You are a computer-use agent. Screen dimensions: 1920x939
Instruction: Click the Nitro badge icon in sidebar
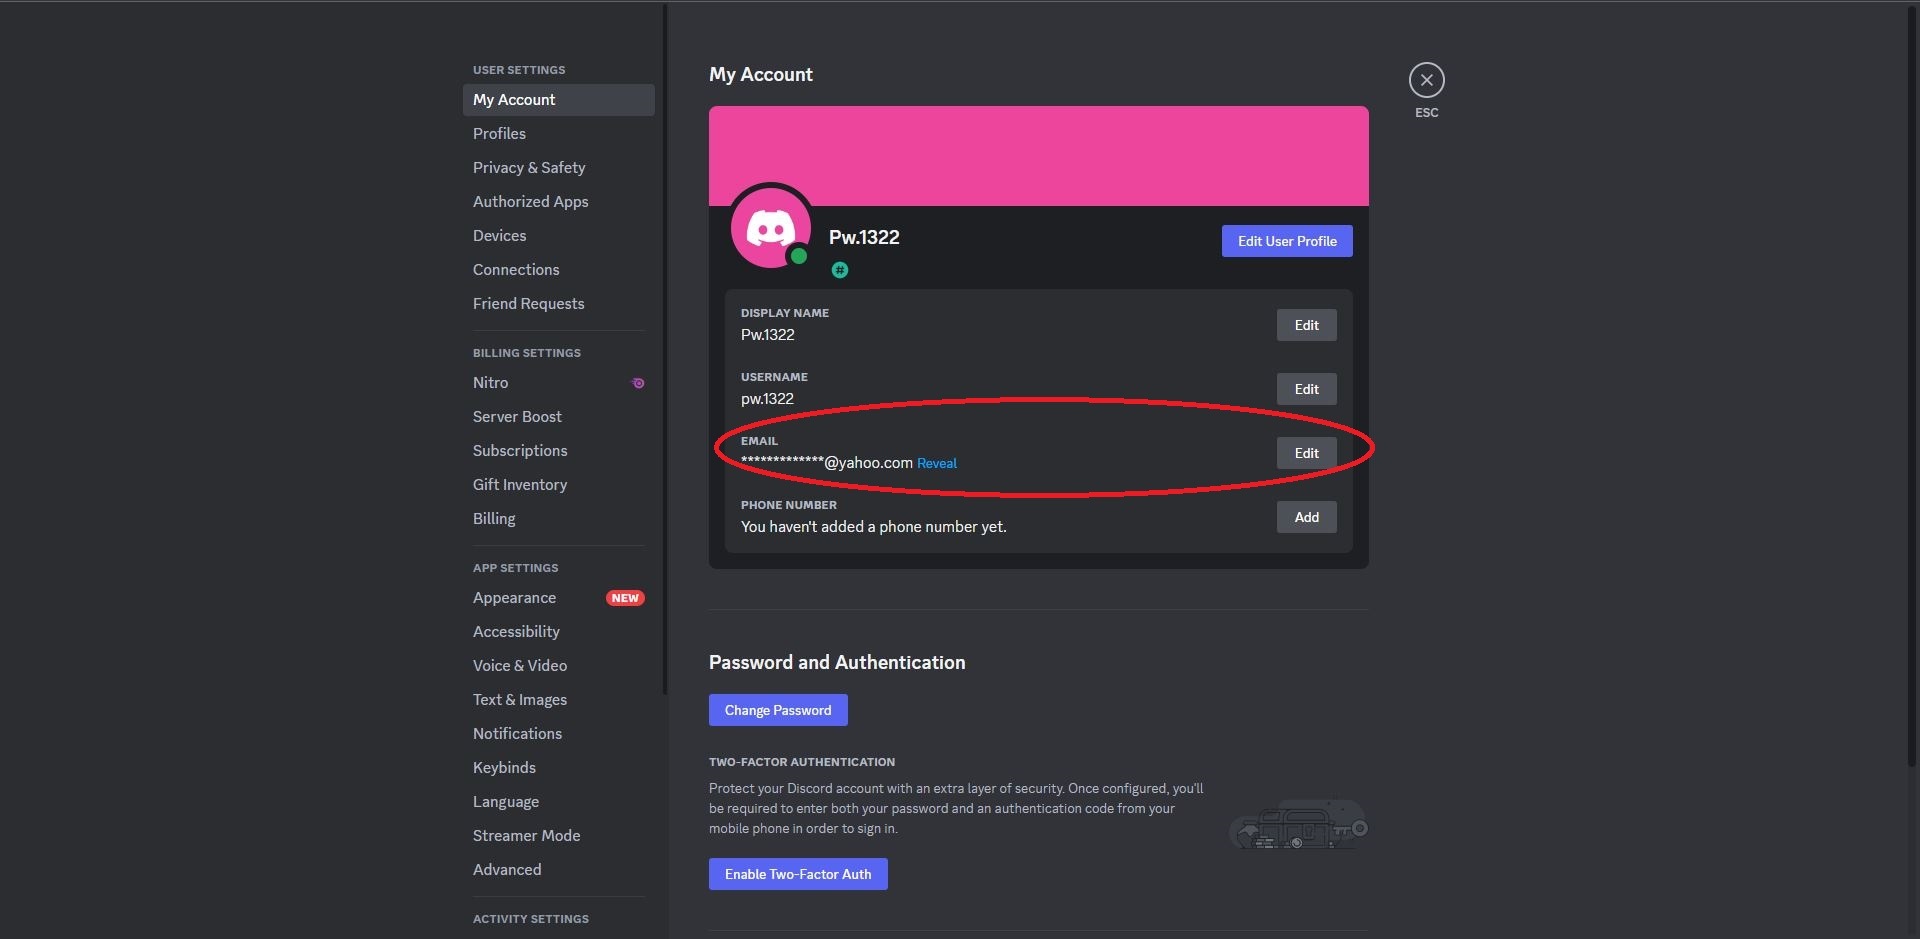point(637,383)
